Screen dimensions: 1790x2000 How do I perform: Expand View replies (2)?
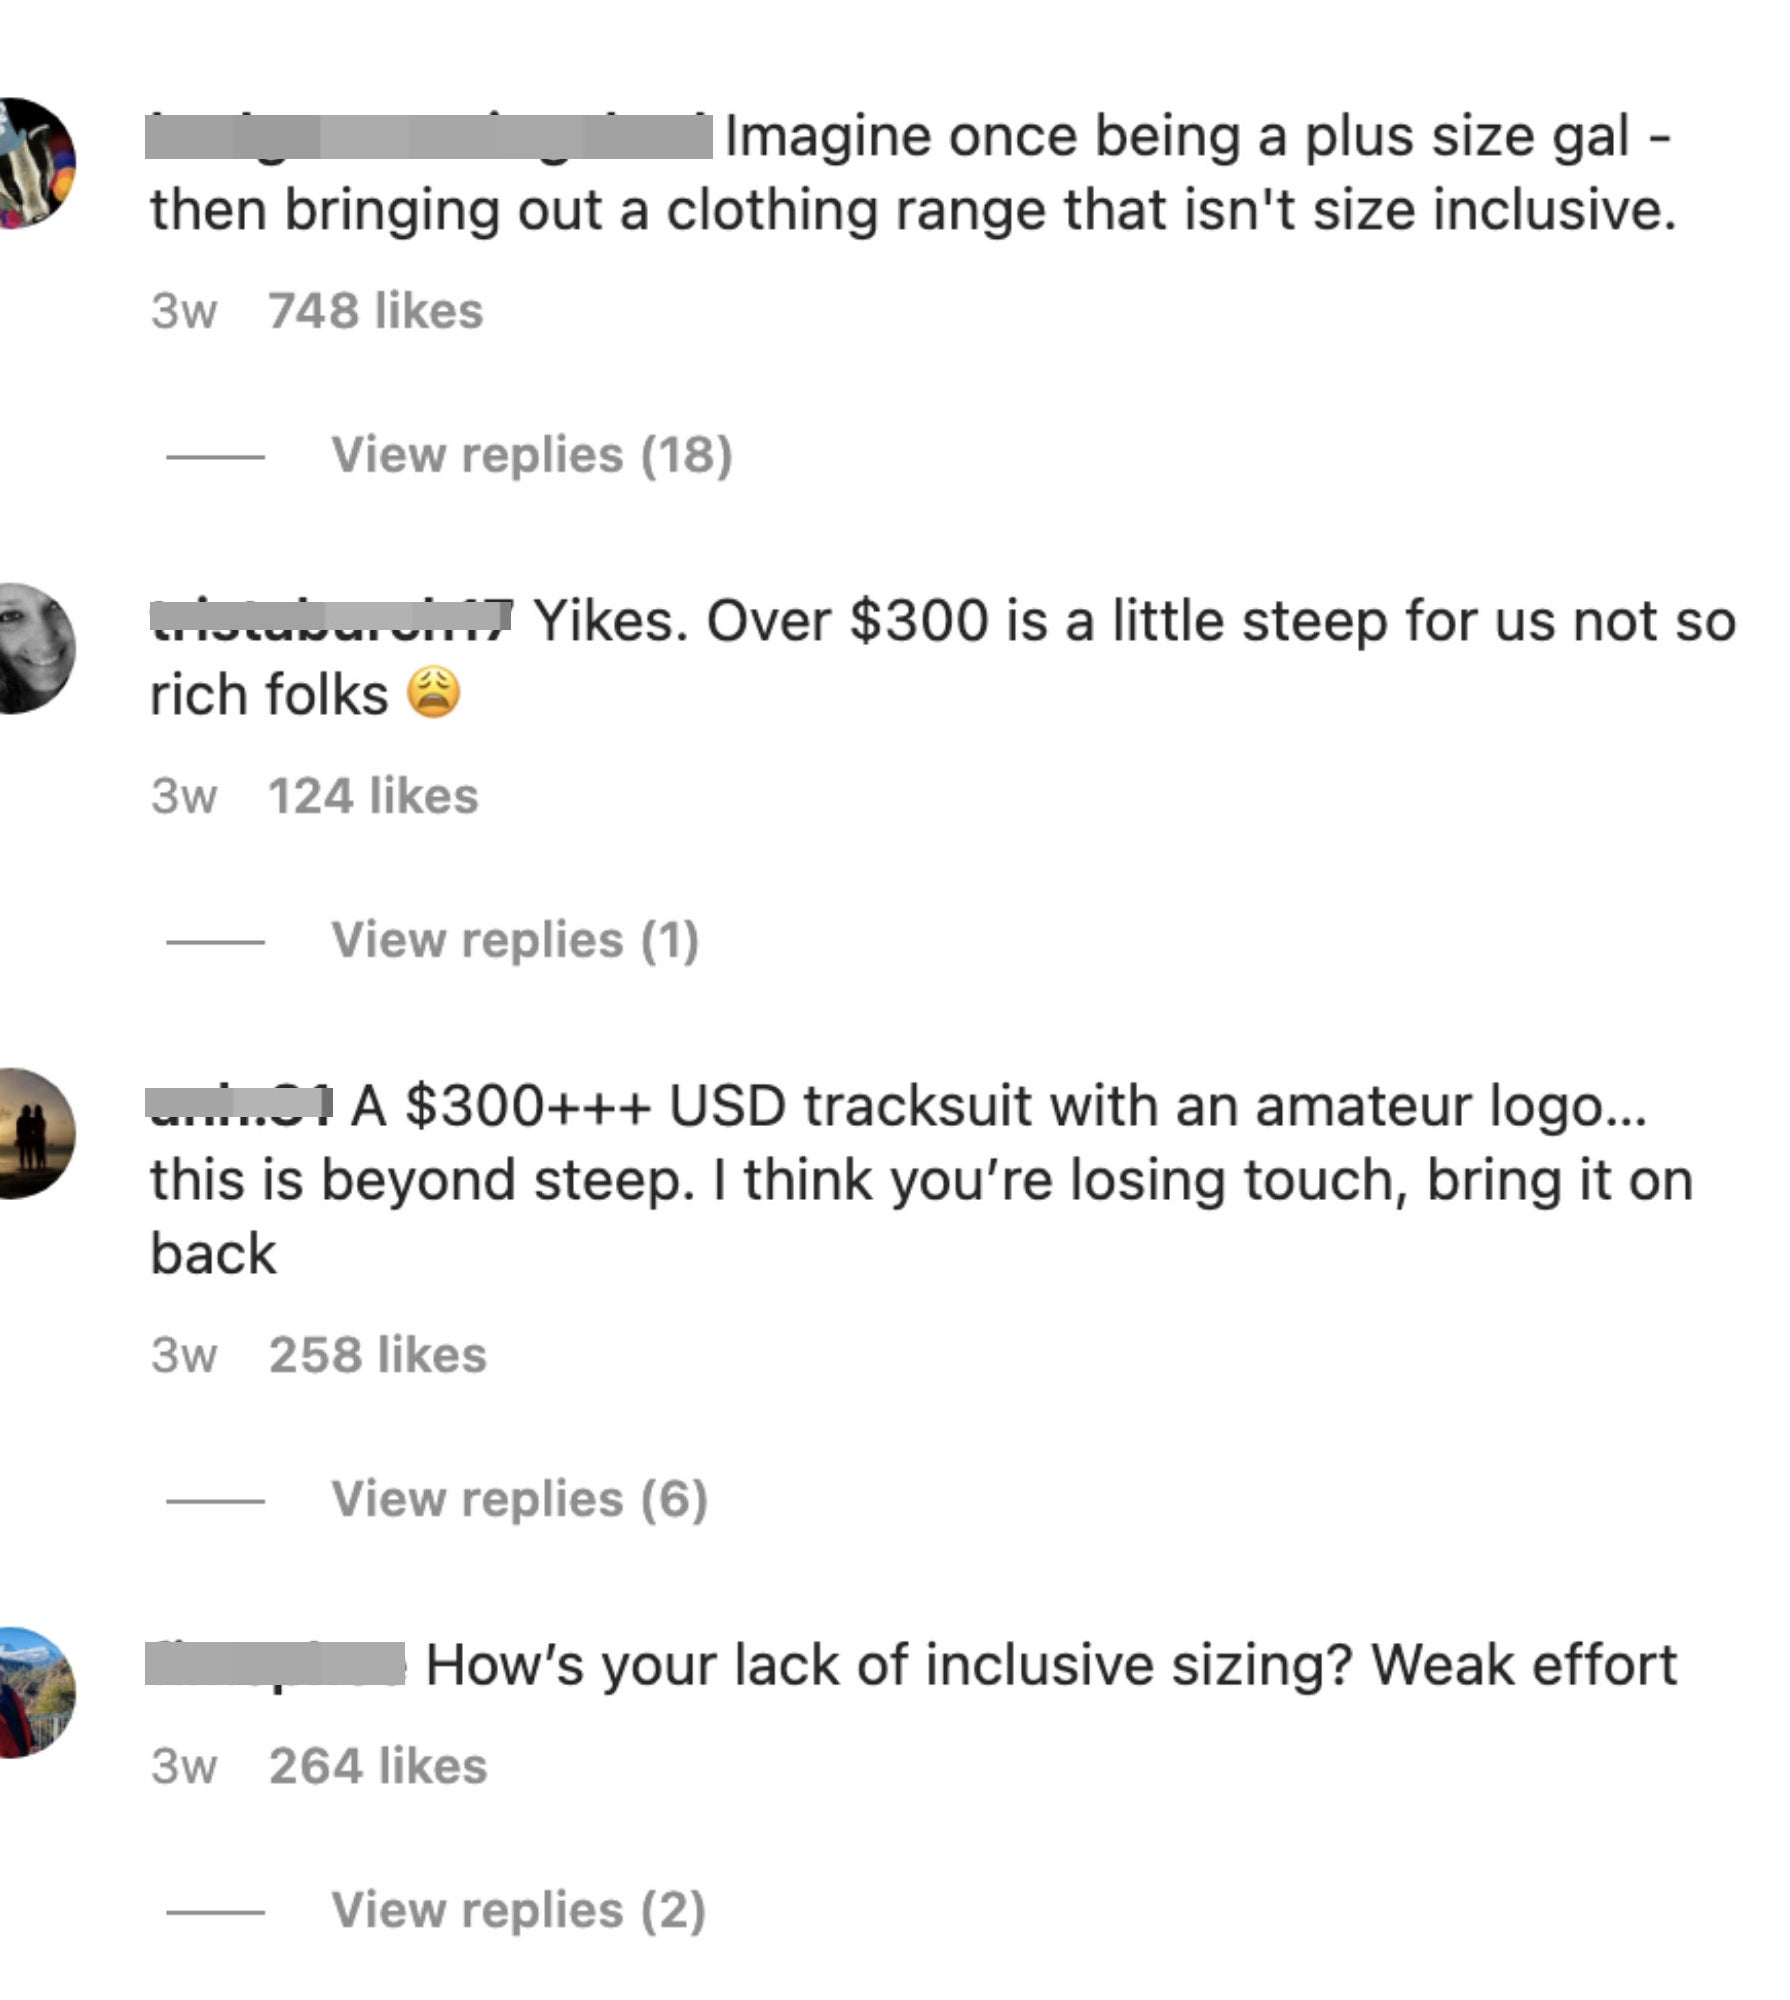[518, 1911]
